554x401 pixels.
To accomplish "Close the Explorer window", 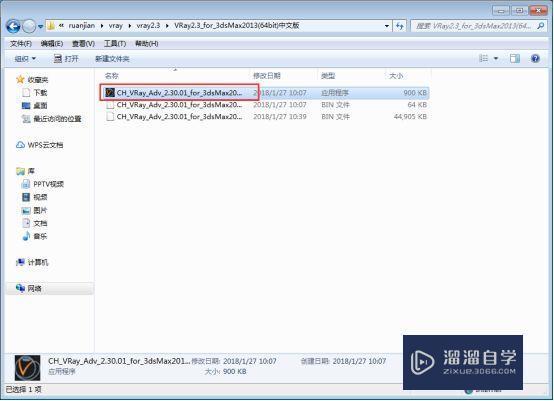I will click(x=538, y=10).
